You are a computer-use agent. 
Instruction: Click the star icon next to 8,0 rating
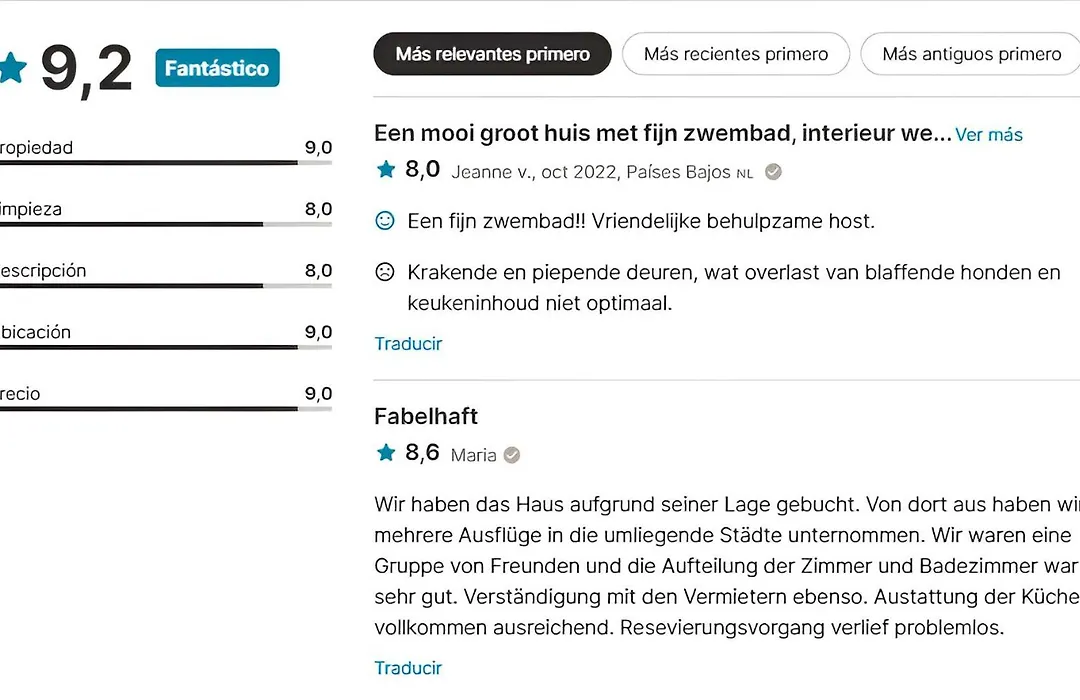click(386, 169)
